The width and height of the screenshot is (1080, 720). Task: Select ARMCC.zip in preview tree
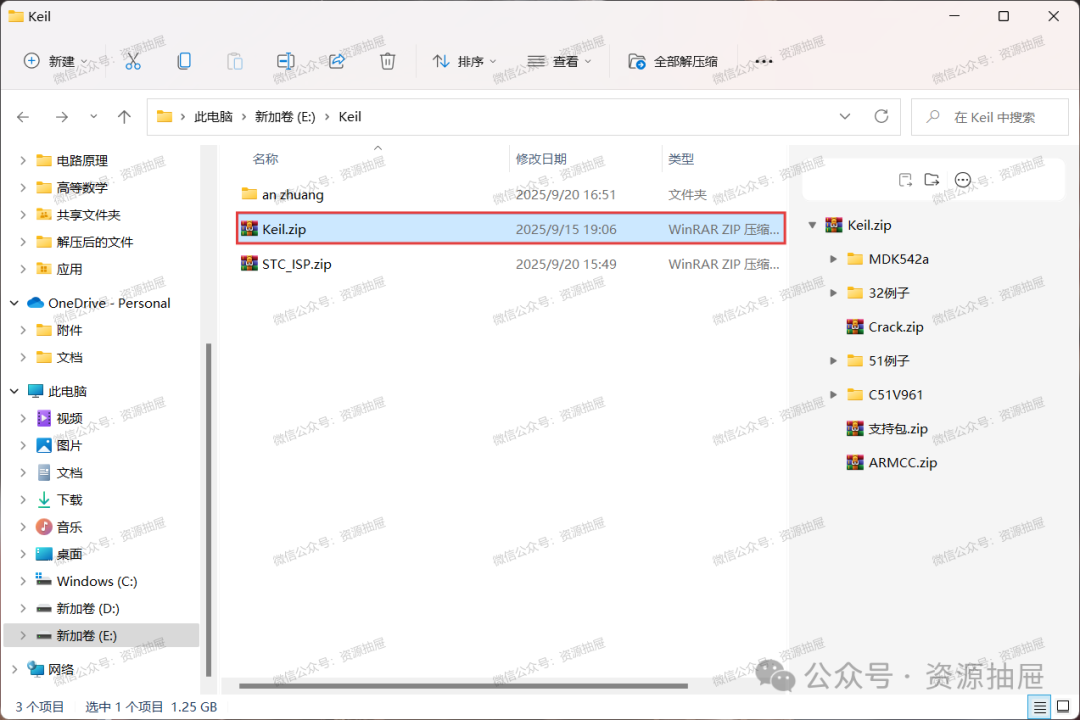coord(902,463)
